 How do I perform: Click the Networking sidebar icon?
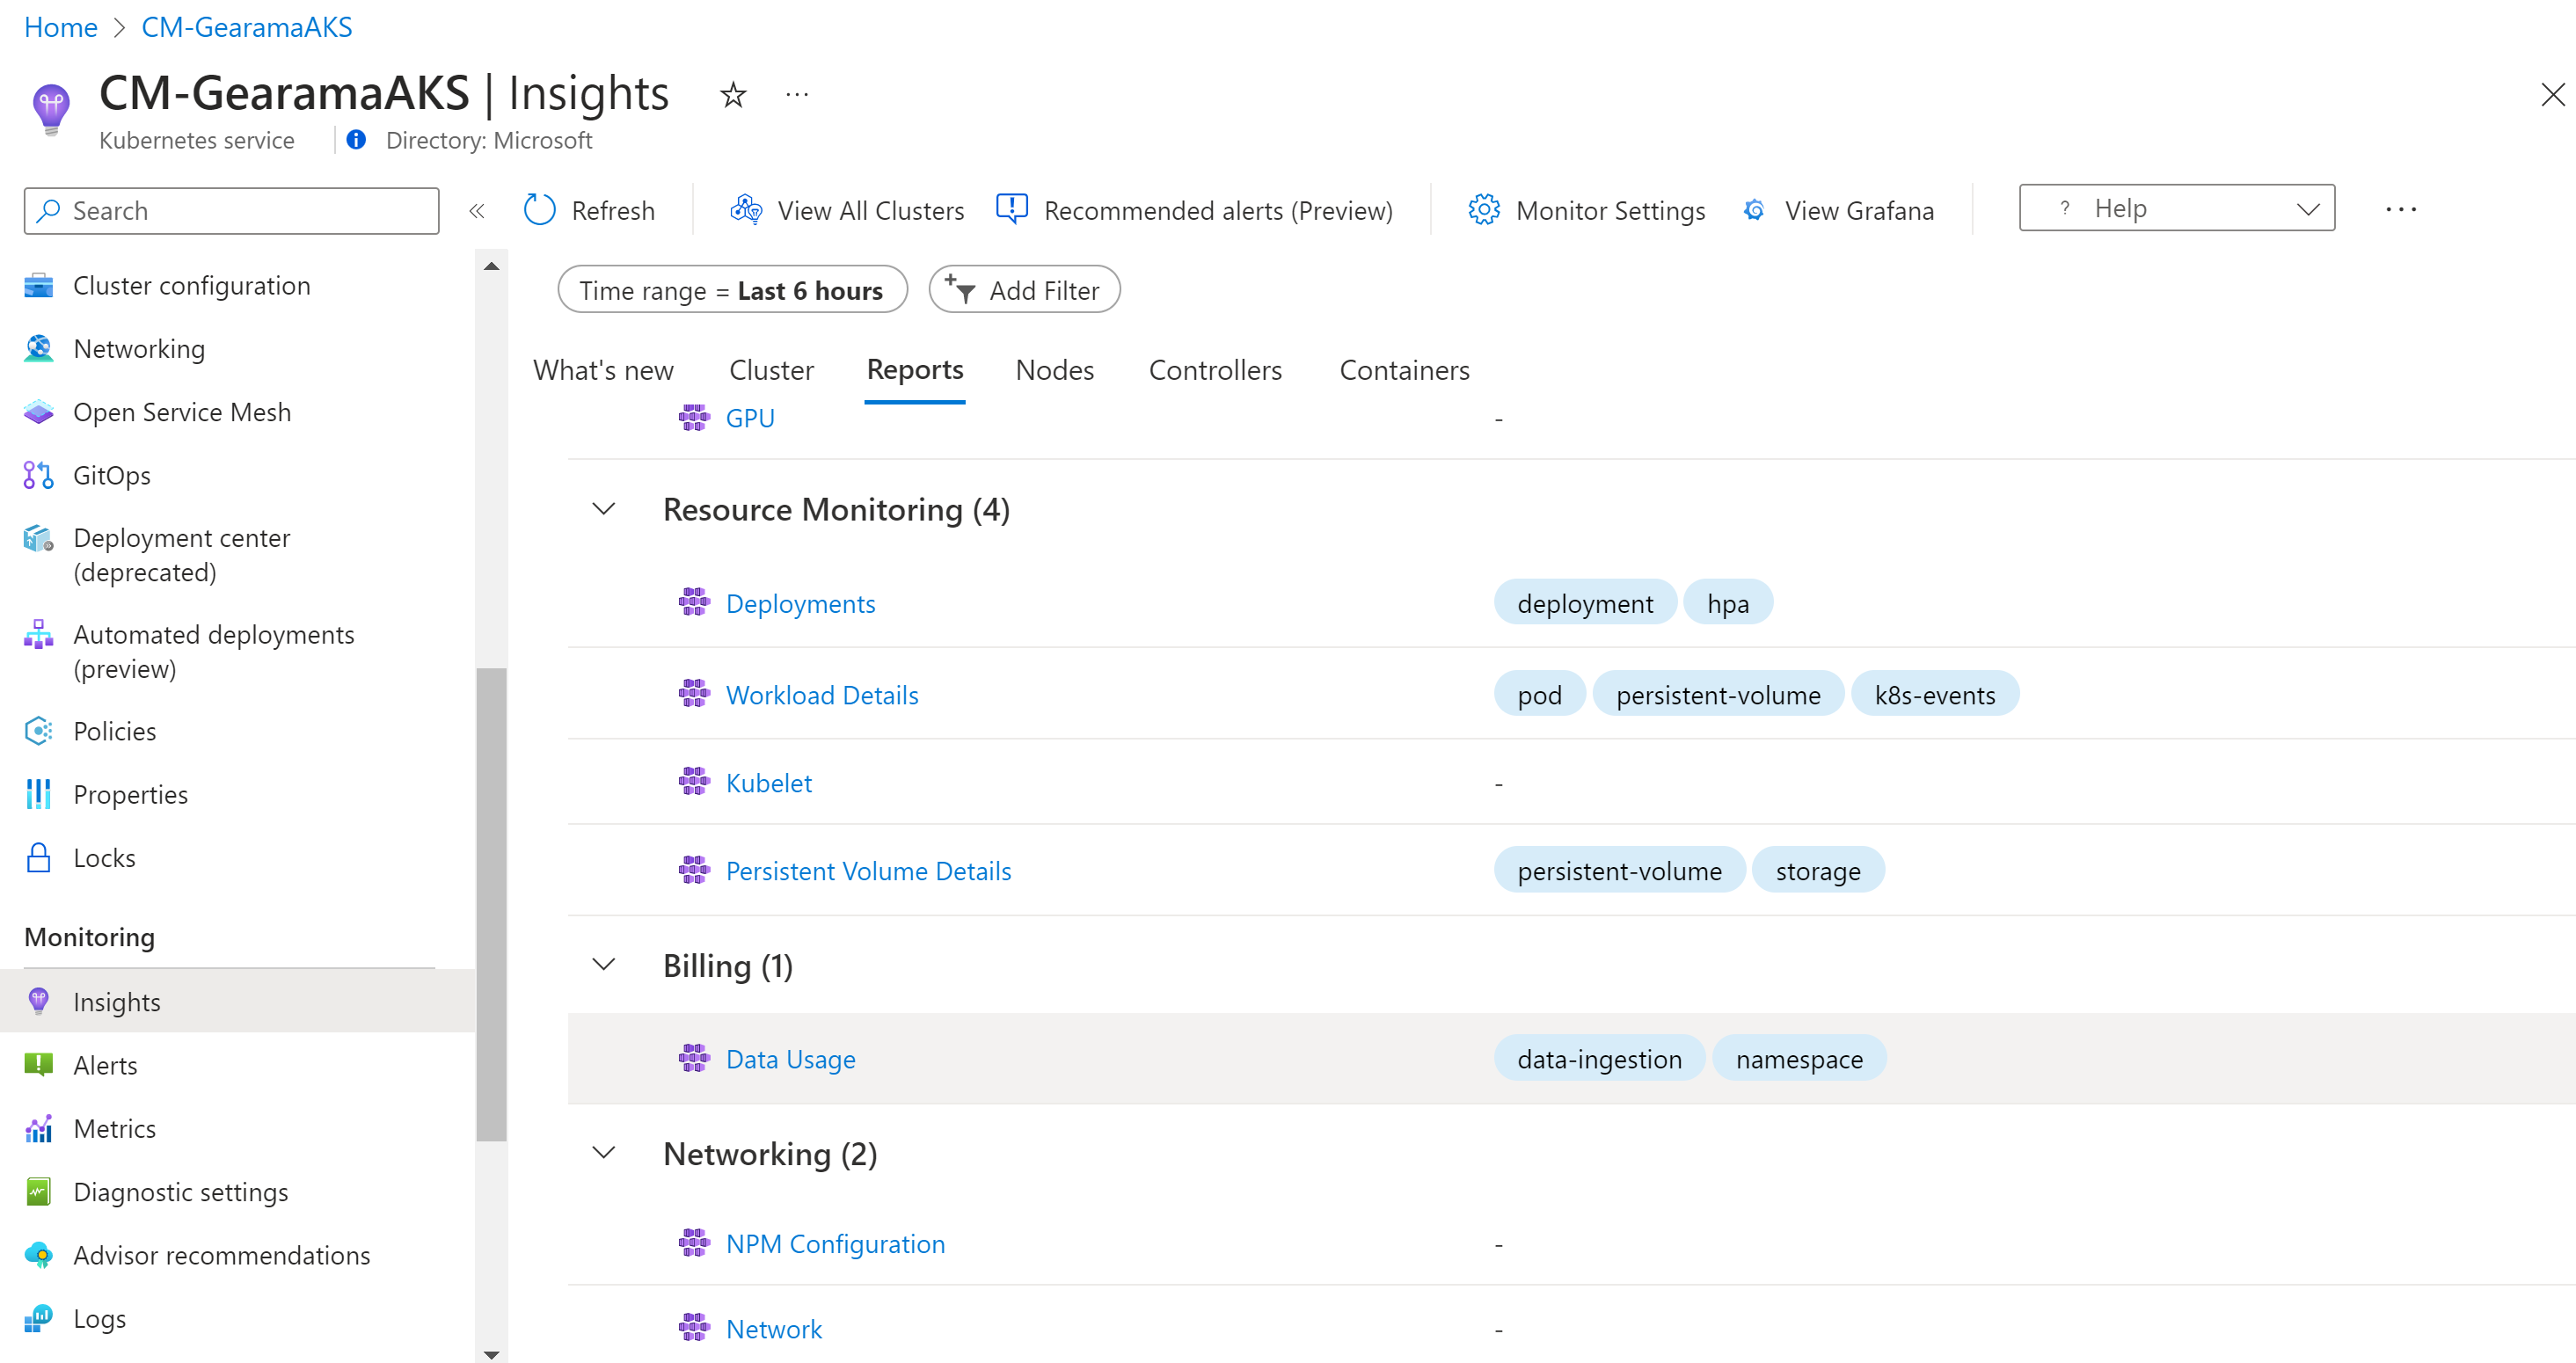pyautogui.click(x=38, y=349)
